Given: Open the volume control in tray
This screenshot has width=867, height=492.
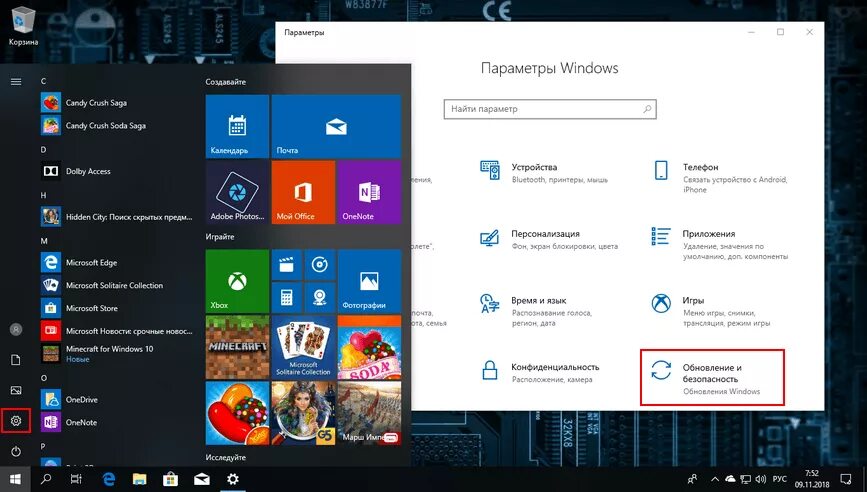Looking at the screenshot, I should click(x=761, y=479).
